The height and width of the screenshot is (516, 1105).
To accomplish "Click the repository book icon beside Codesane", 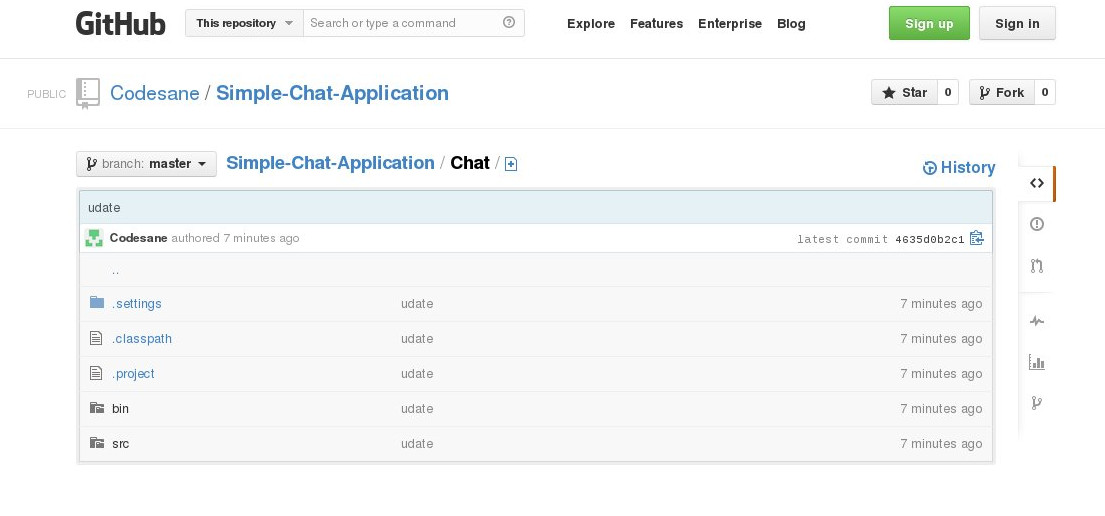I will 88,94.
